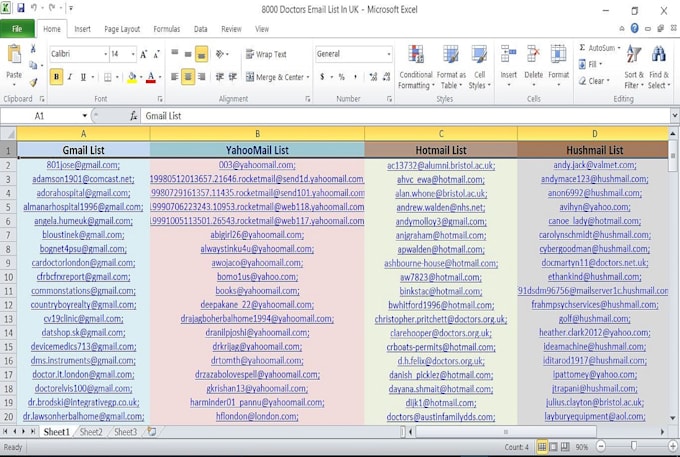Click the Undo icon

(x=34, y=8)
